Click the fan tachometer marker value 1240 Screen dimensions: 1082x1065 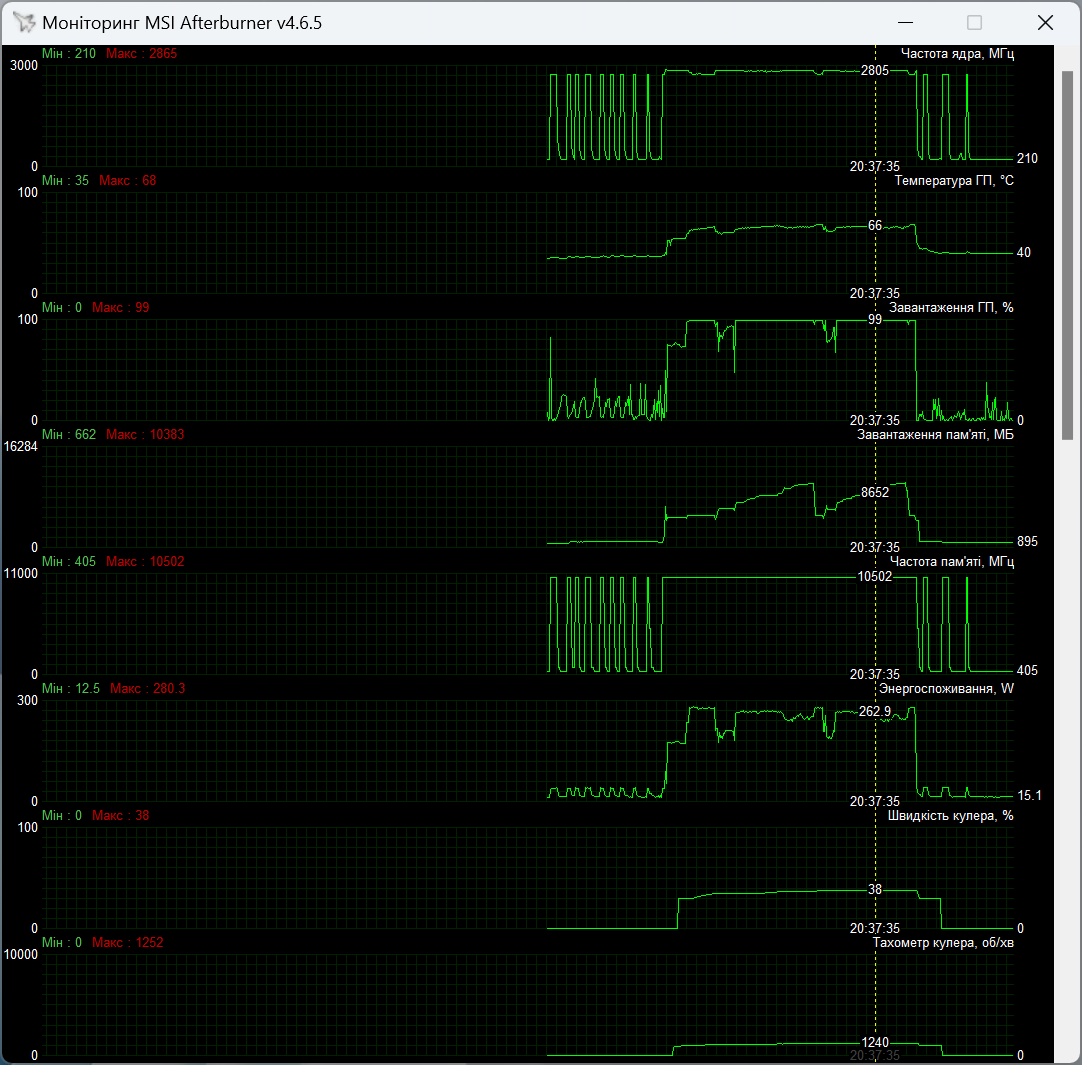point(874,1042)
